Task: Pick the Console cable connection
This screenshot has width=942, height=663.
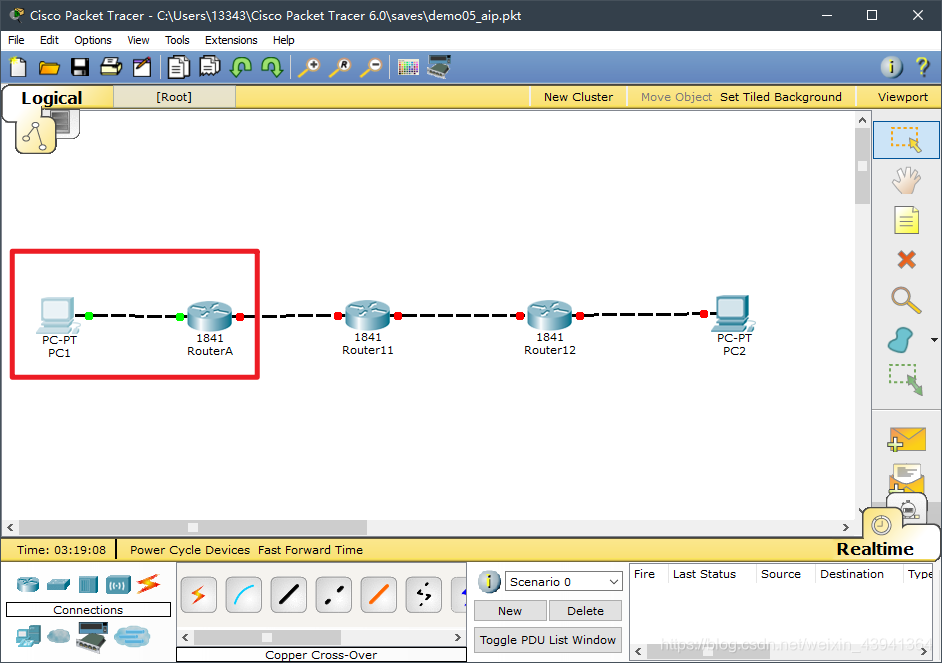Action: click(243, 595)
